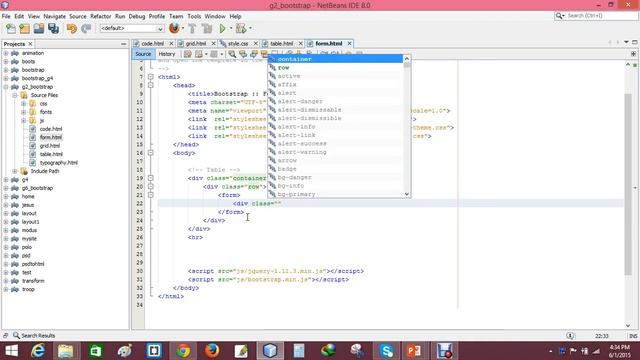Switch to the grid.html tab

tap(196, 43)
